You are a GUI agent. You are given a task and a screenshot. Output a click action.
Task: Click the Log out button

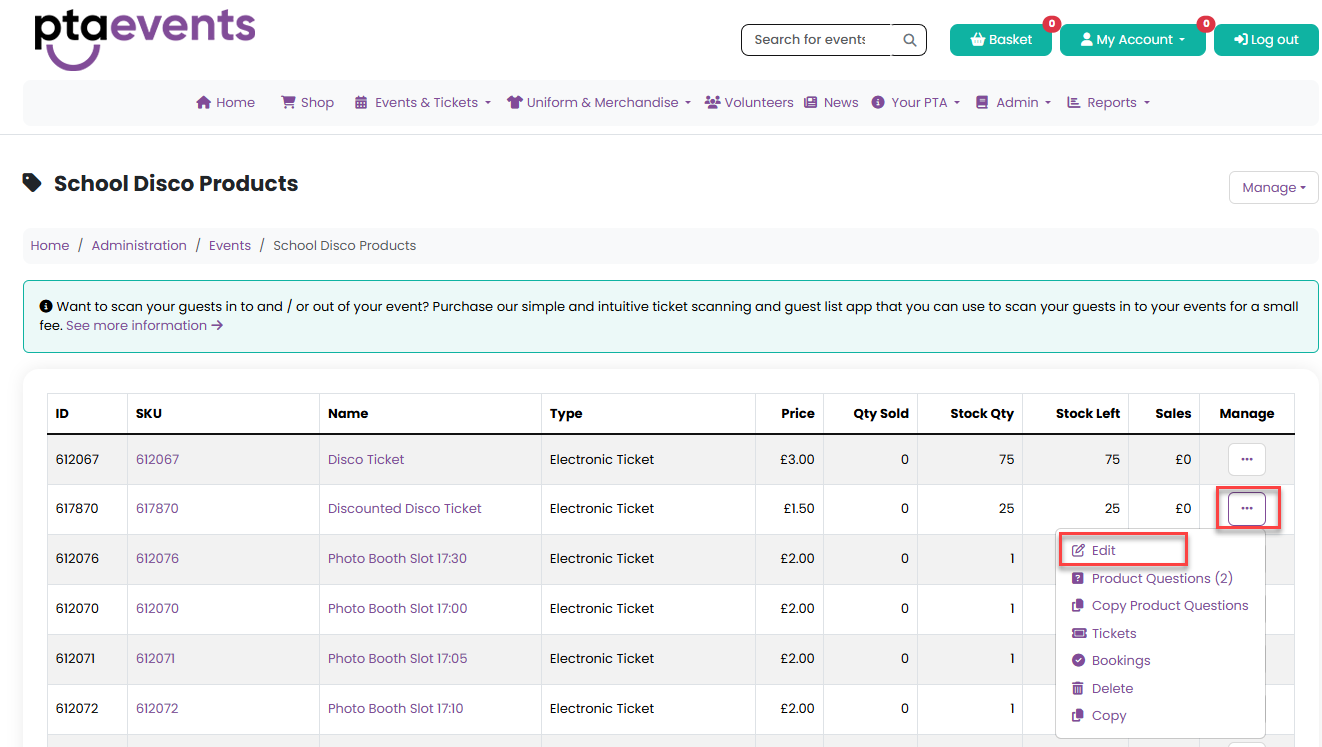1266,40
